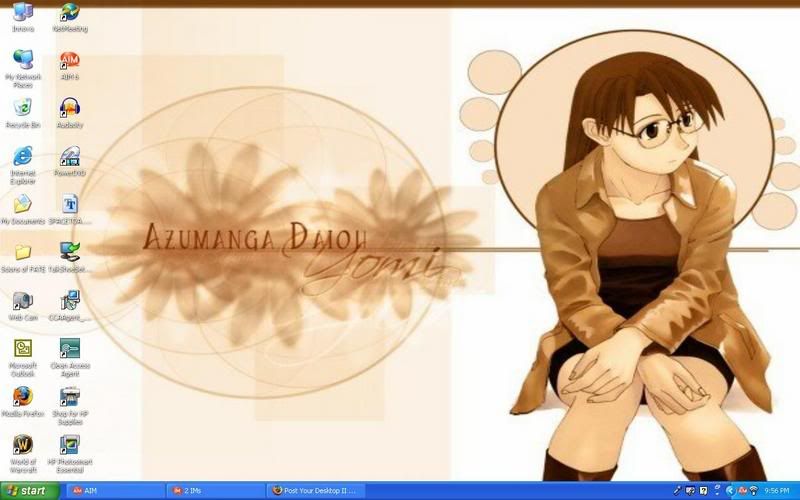The image size is (800, 500).
Task: Switch to Post Your Desktop II Firefox window
Action: pyautogui.click(x=315, y=491)
